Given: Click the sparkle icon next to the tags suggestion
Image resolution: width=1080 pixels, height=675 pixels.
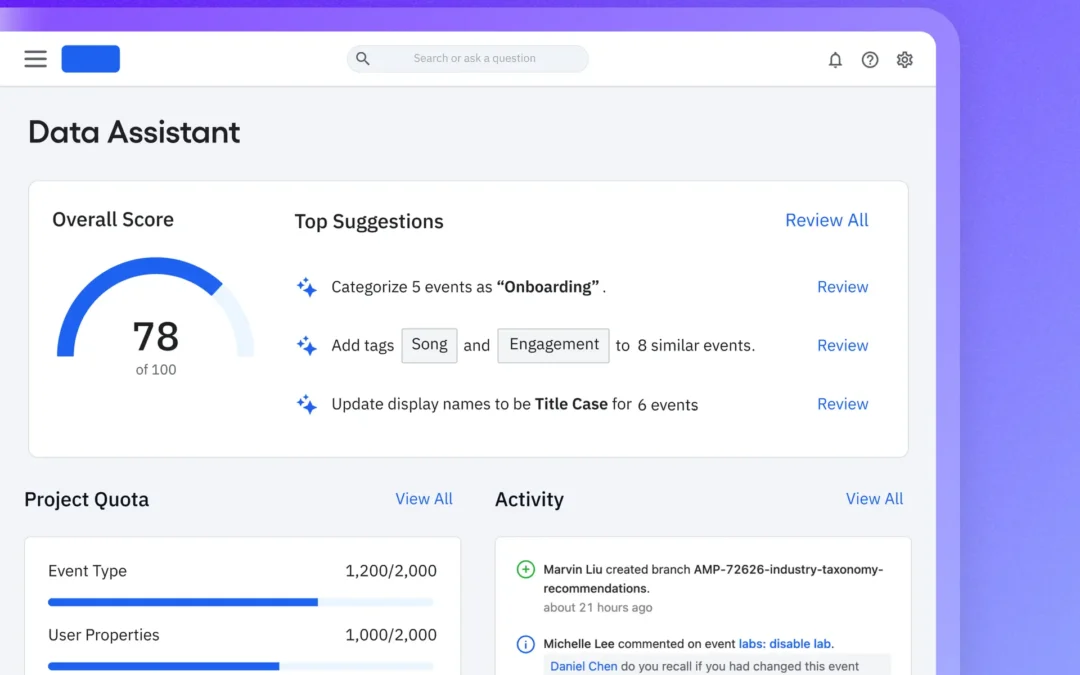Looking at the screenshot, I should coord(306,345).
